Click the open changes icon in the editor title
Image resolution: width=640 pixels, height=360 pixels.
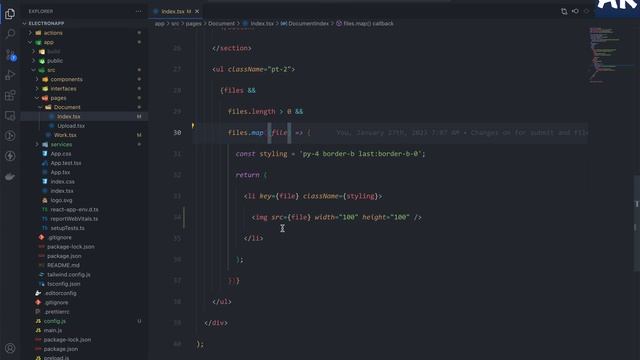(x=564, y=11)
